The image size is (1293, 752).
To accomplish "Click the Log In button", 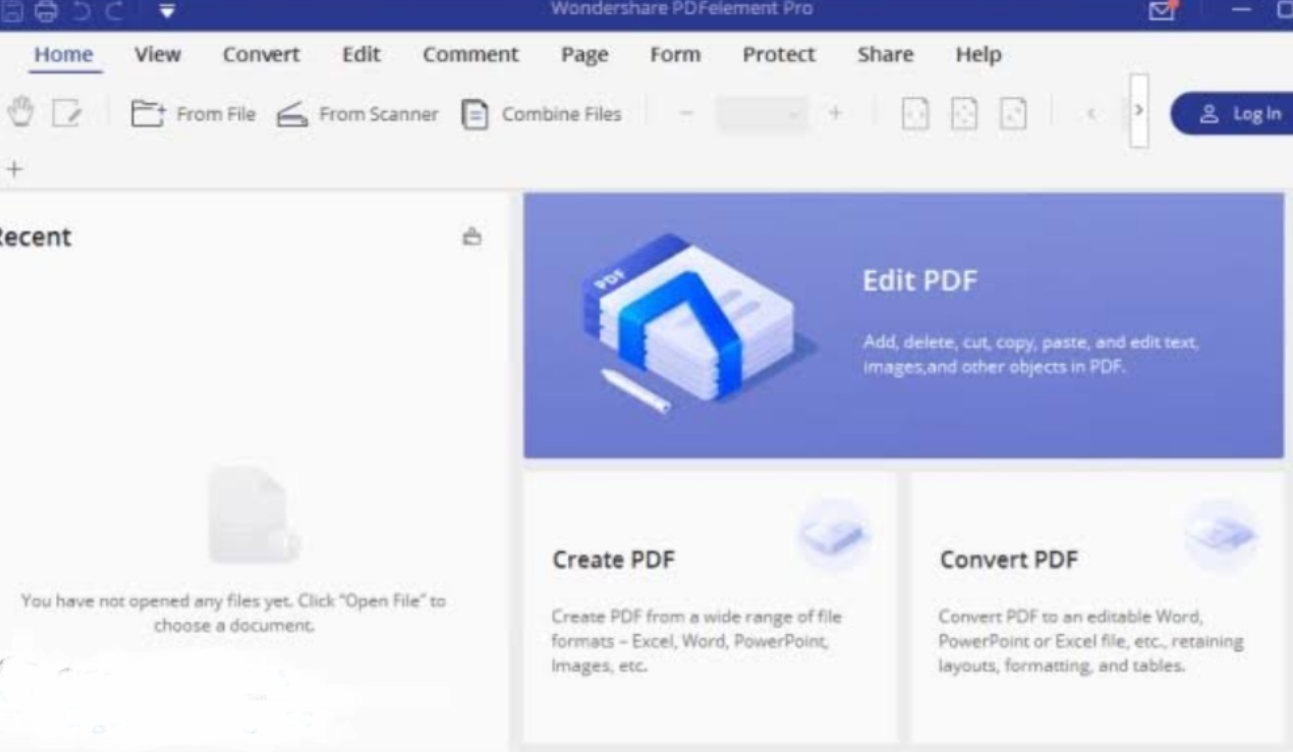I will pos(1231,114).
